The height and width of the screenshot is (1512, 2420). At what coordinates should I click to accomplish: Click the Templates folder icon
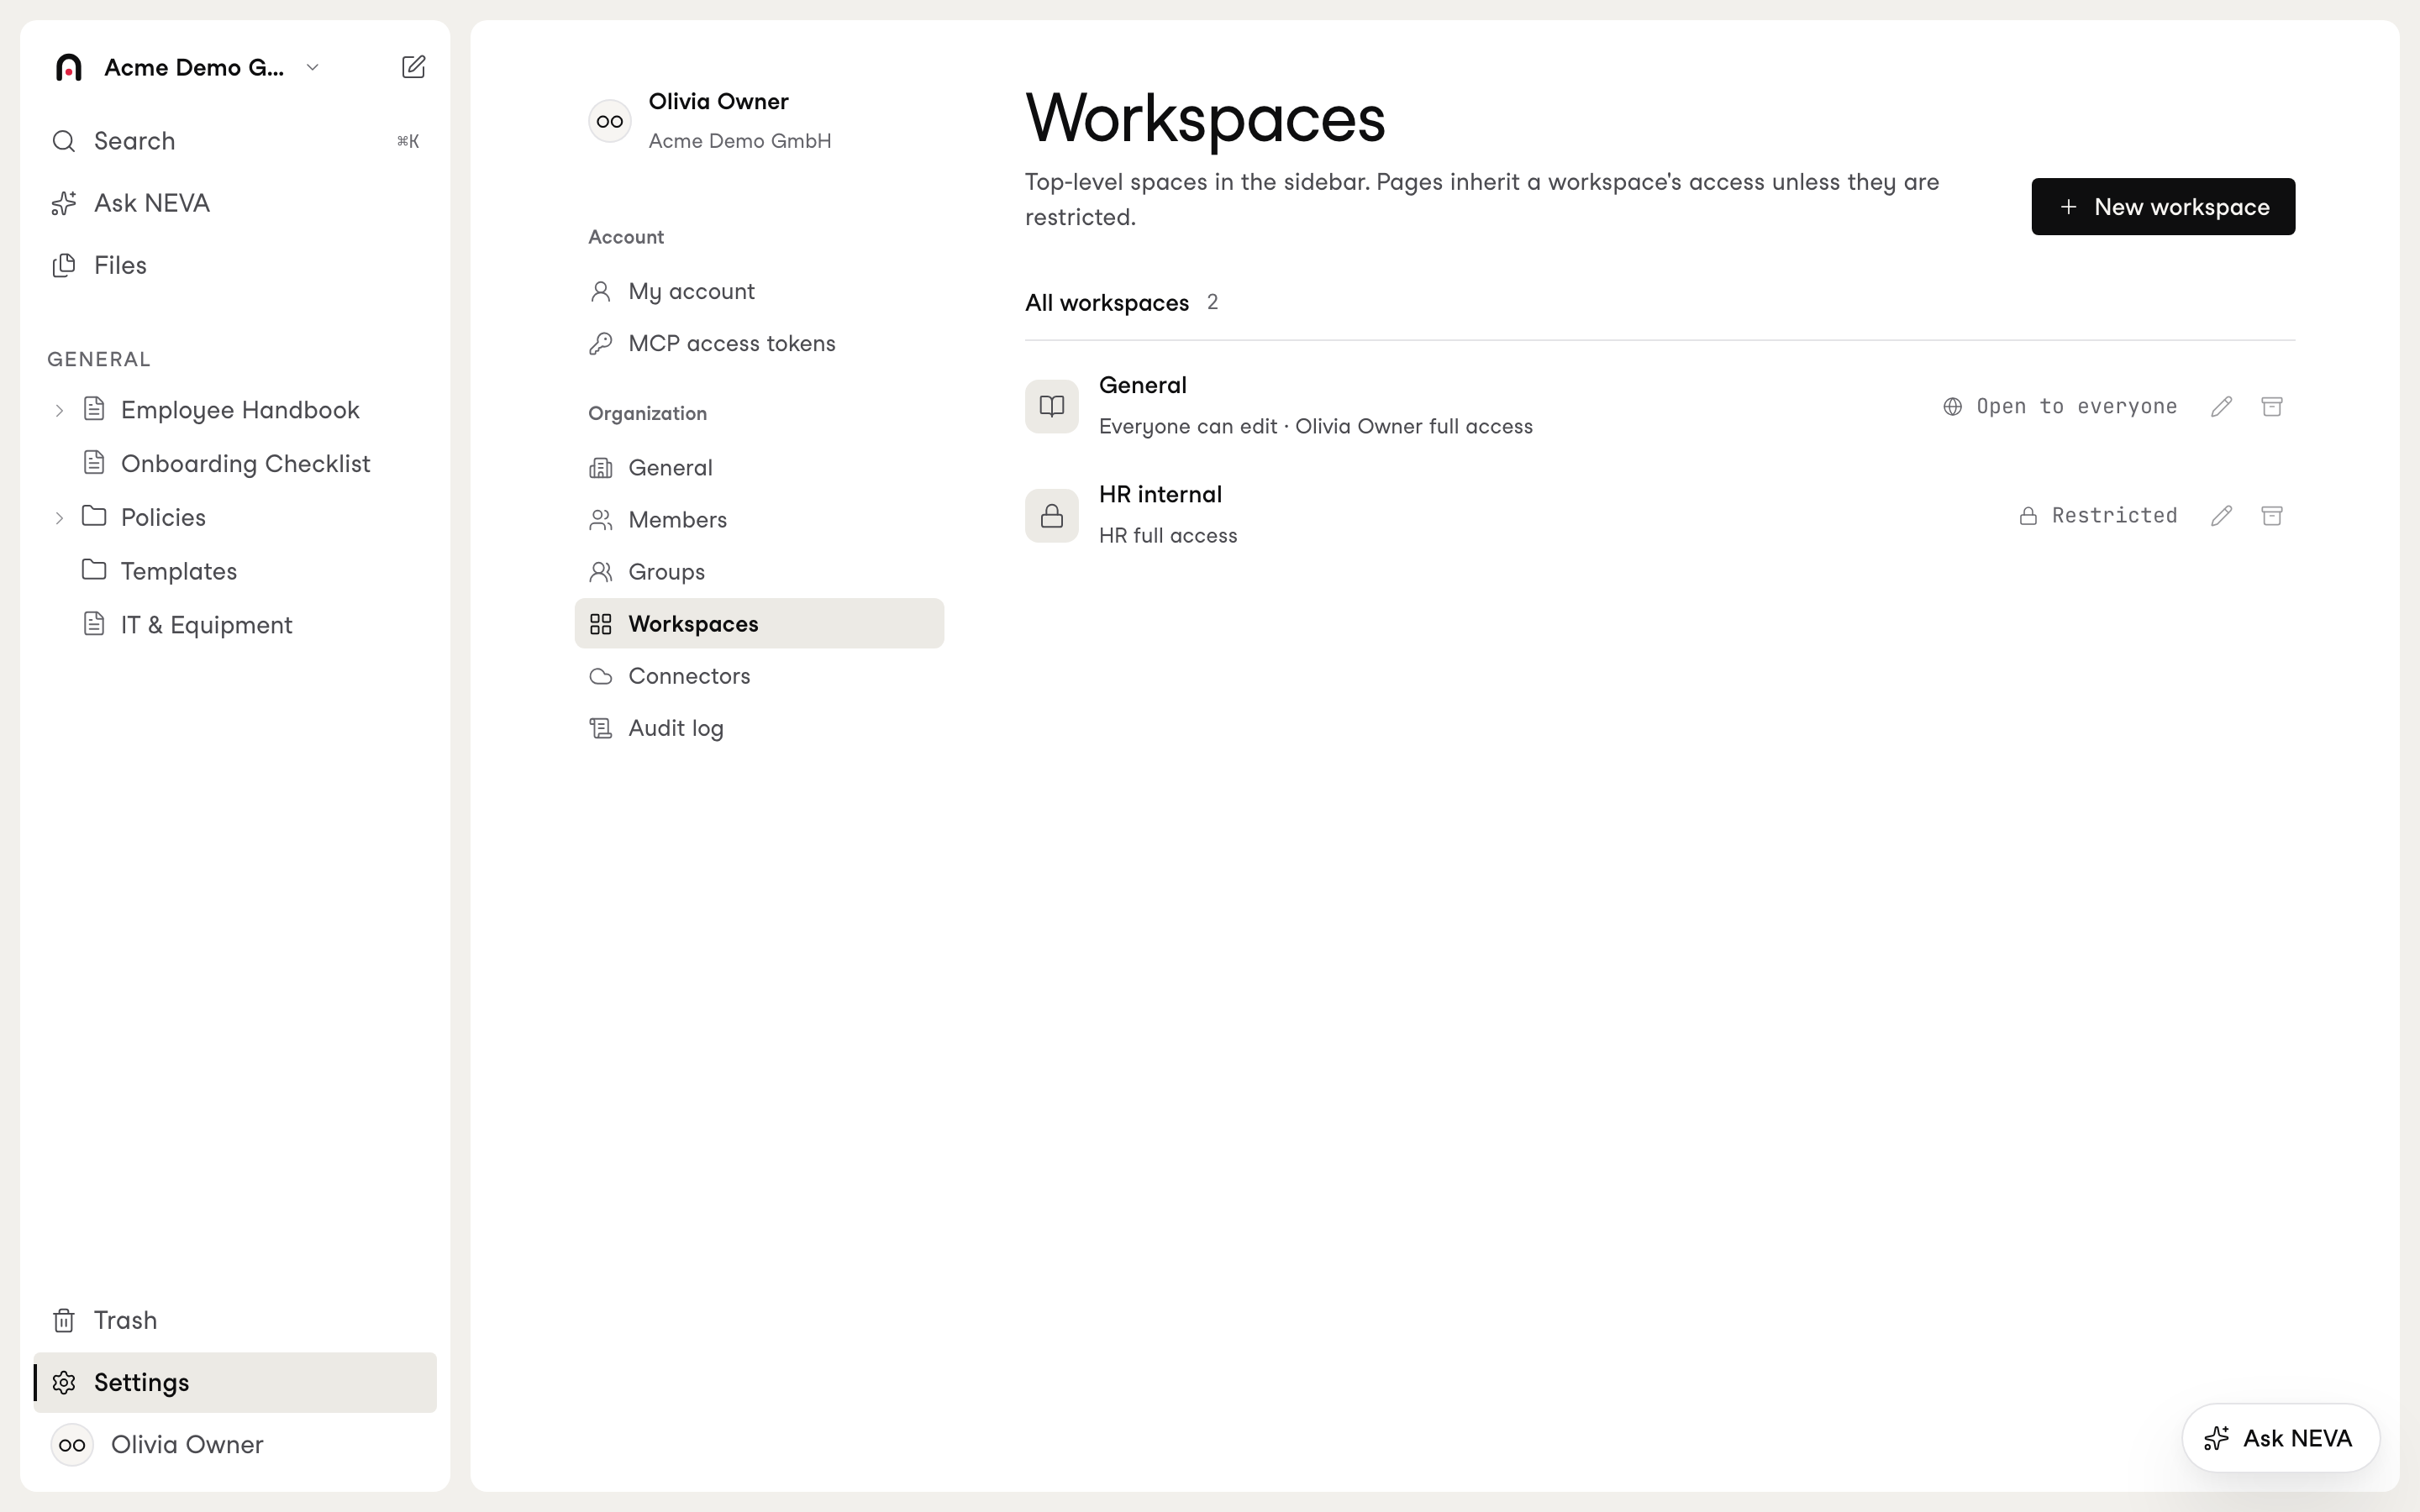point(94,570)
